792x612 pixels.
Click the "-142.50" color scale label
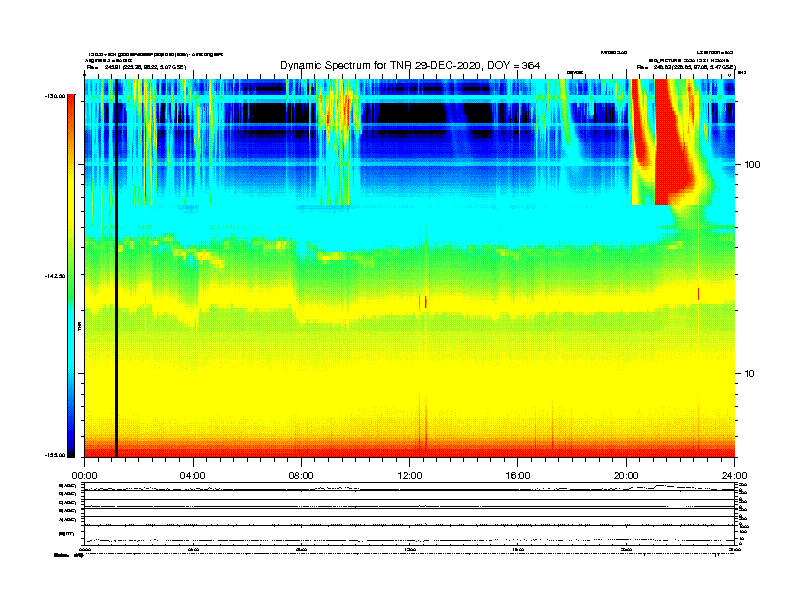(x=55, y=276)
